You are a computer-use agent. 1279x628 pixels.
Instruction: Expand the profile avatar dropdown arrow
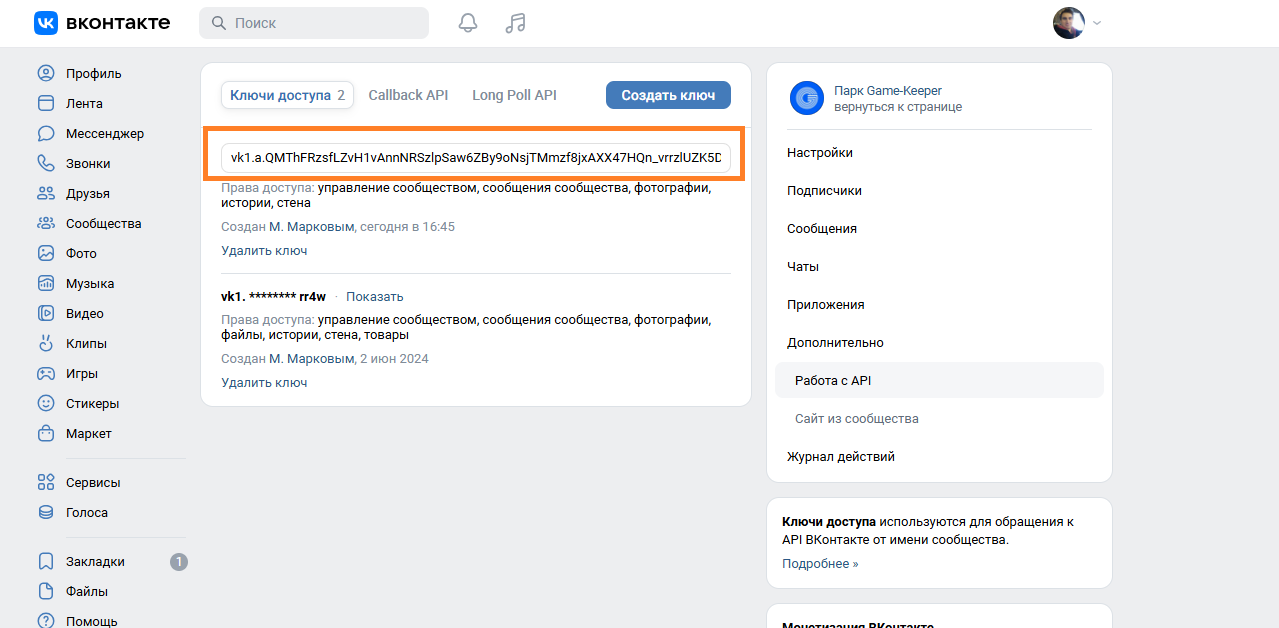pos(1097,23)
